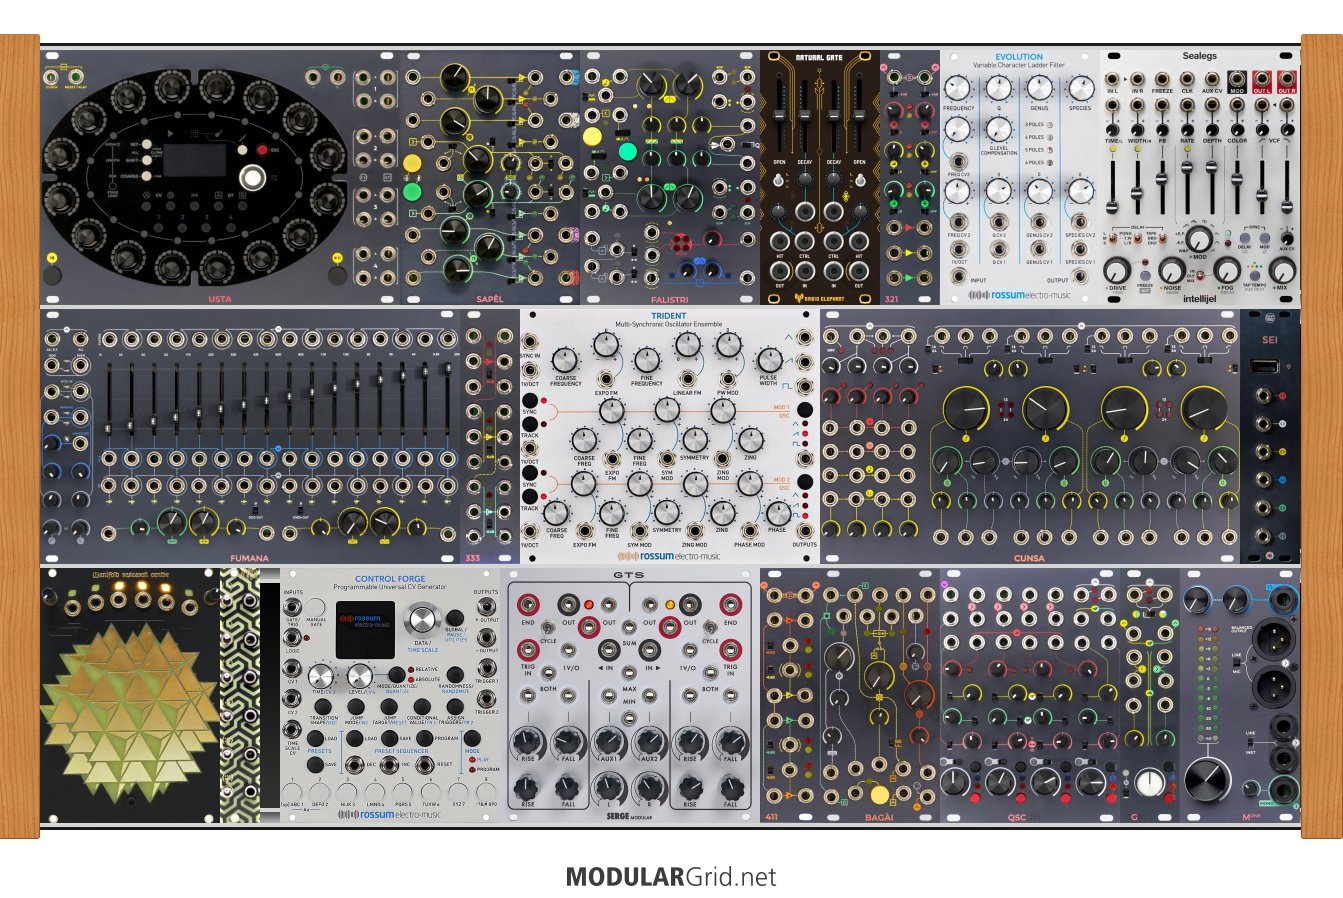Click the Sealegs DRIVE knob

pos(1117,269)
